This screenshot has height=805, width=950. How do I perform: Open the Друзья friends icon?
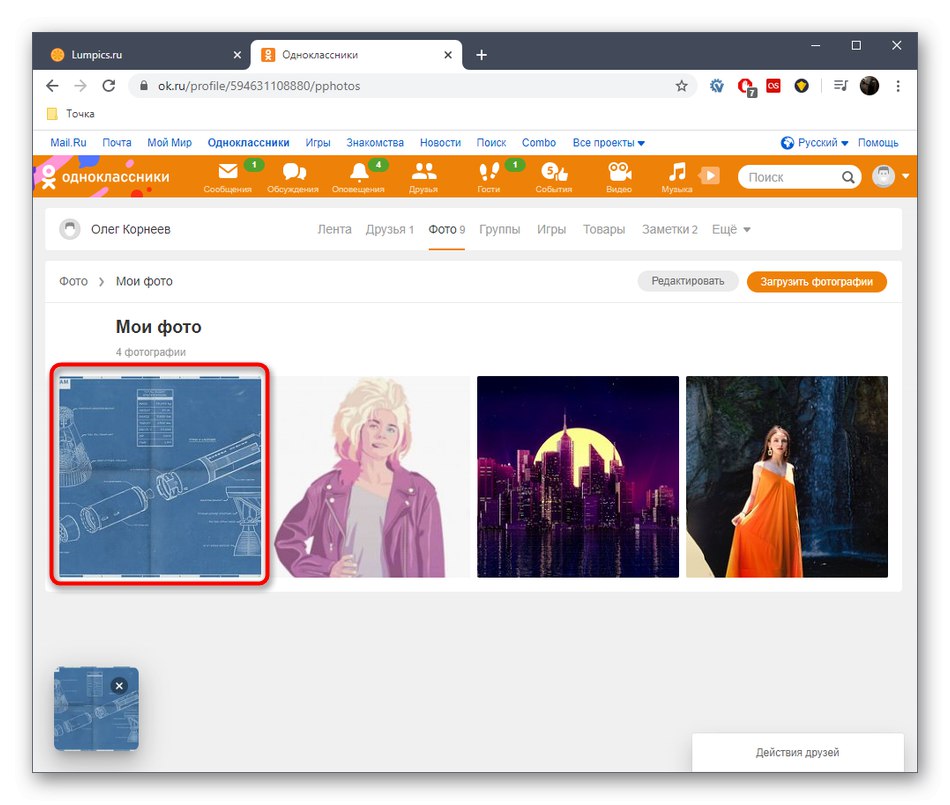point(422,172)
